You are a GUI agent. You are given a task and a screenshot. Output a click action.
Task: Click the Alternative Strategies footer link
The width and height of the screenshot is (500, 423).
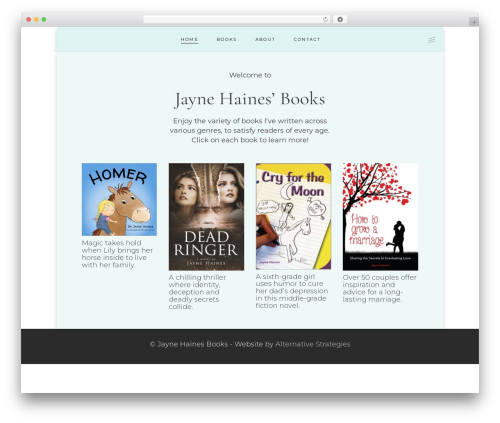[313, 344]
